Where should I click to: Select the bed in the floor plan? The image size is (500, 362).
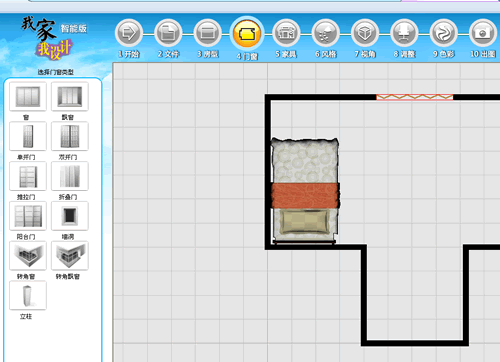305,191
